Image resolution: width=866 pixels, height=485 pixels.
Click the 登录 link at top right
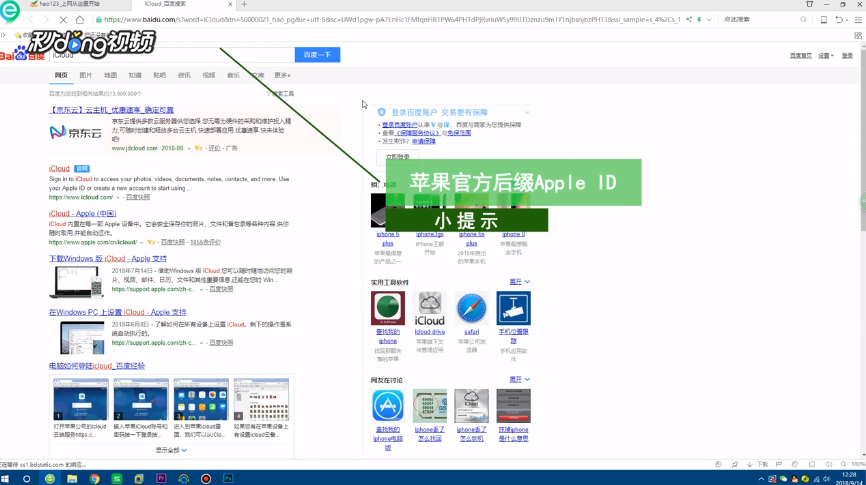[x=847, y=56]
